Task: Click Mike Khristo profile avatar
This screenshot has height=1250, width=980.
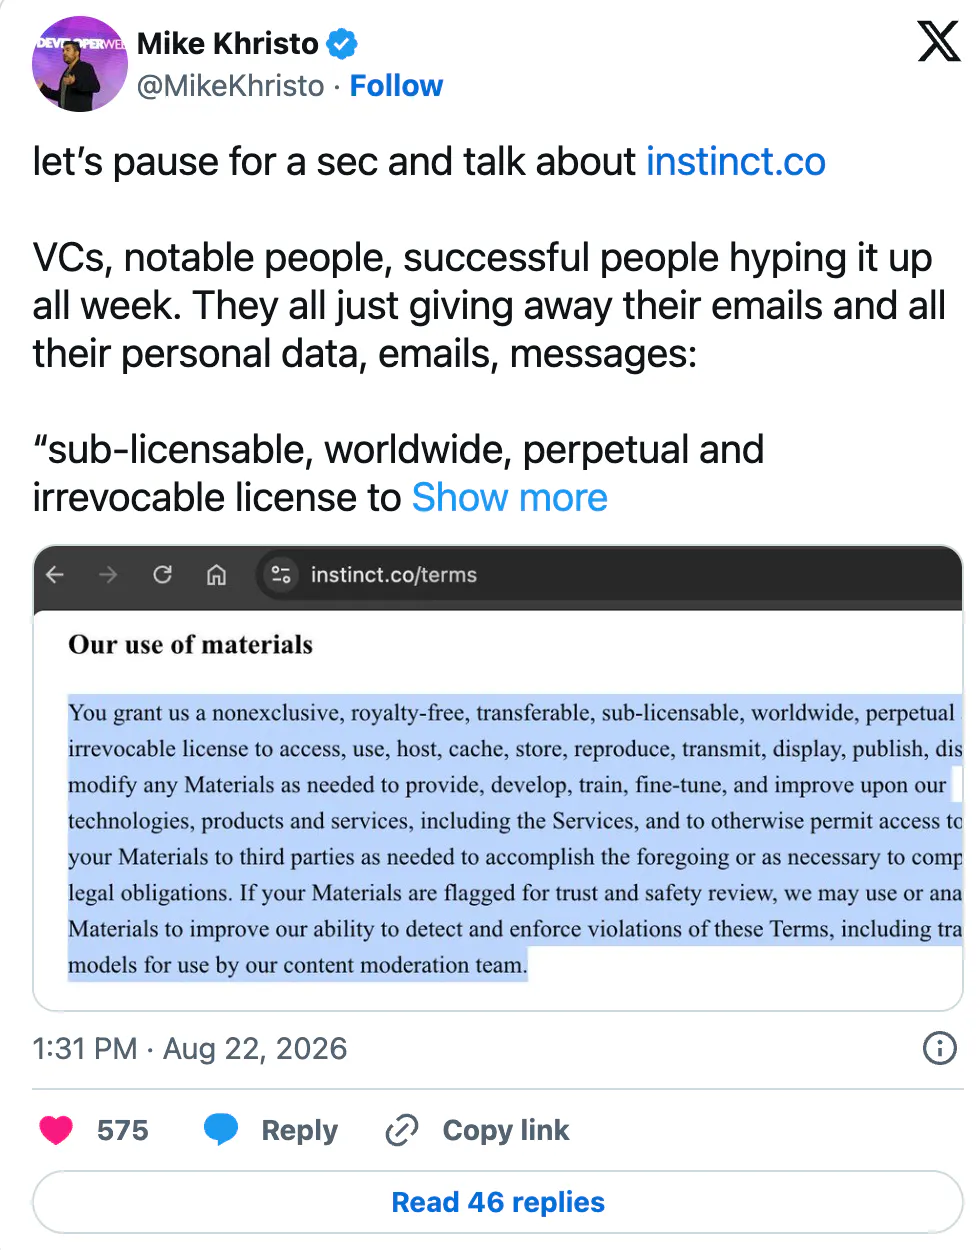Action: 80,64
